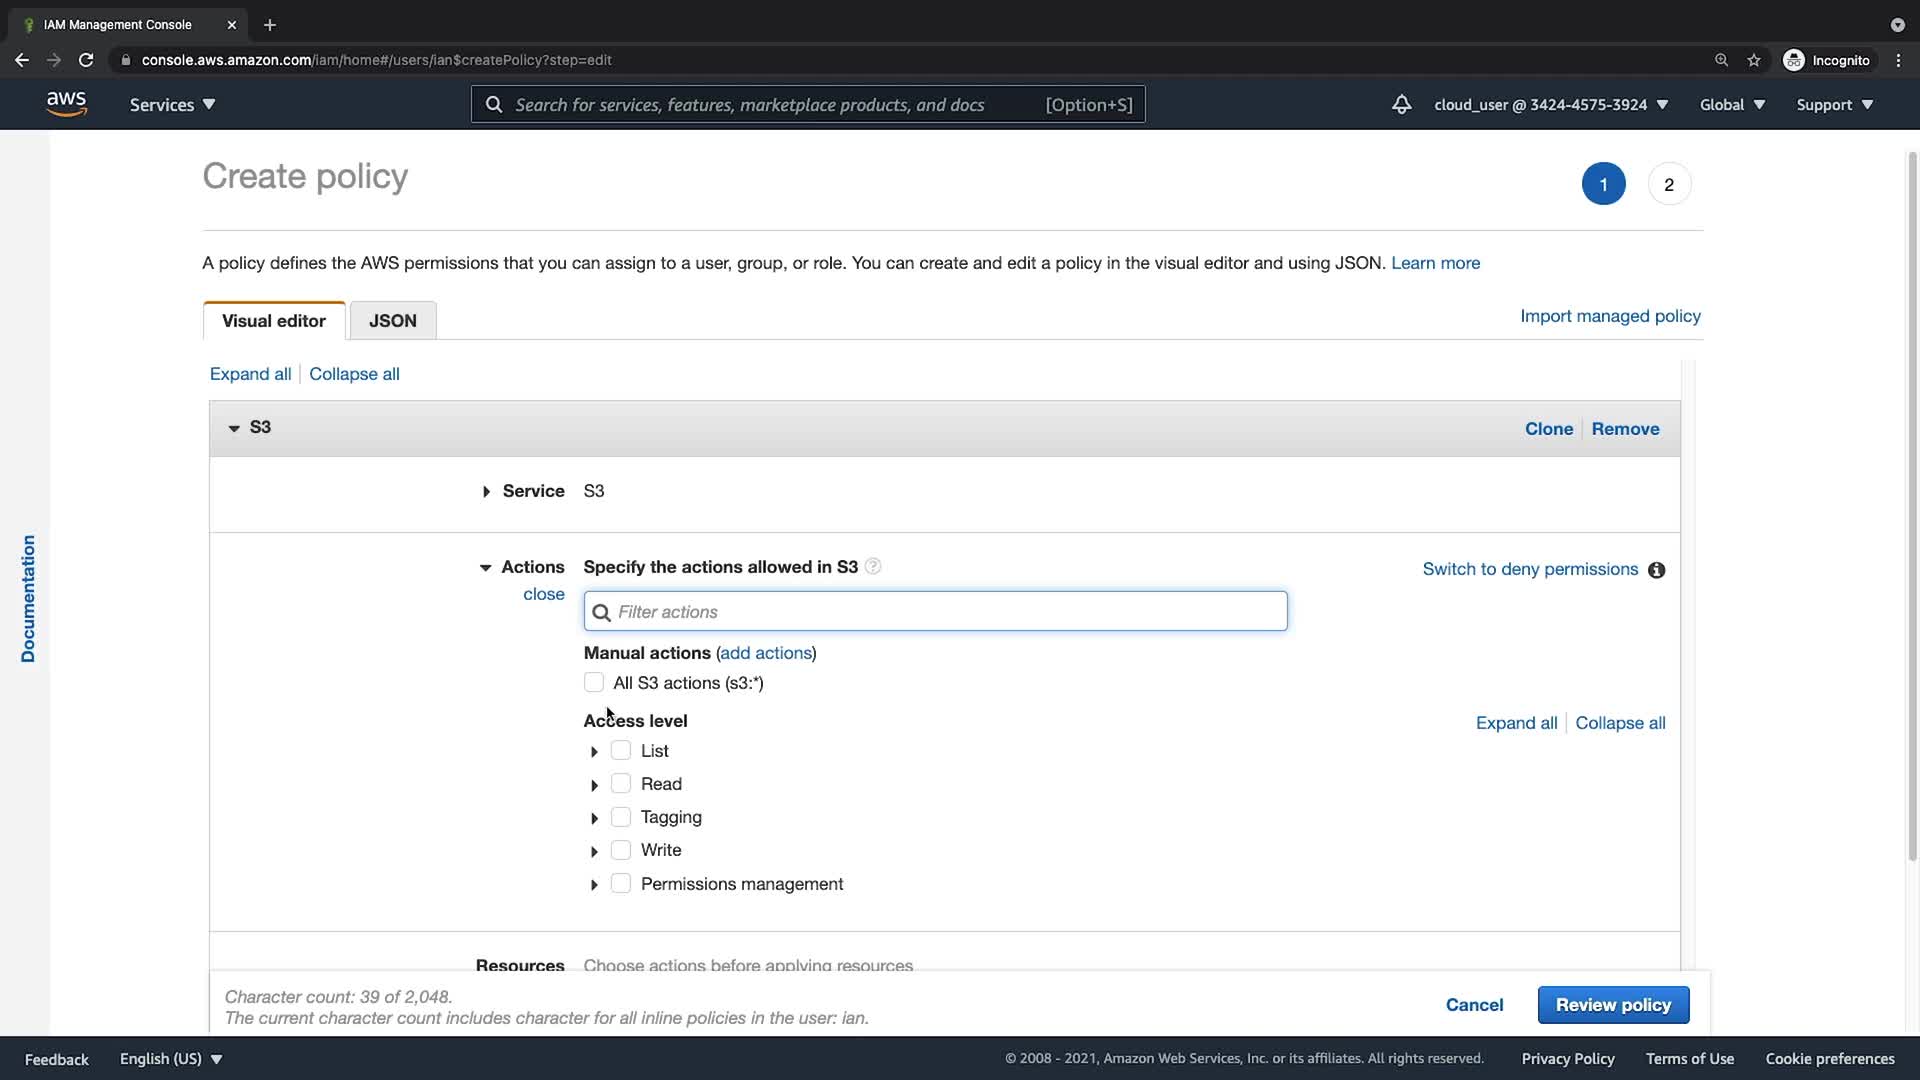1920x1080 pixels.
Task: Open the notifications bell icon
Action: coord(1401,104)
